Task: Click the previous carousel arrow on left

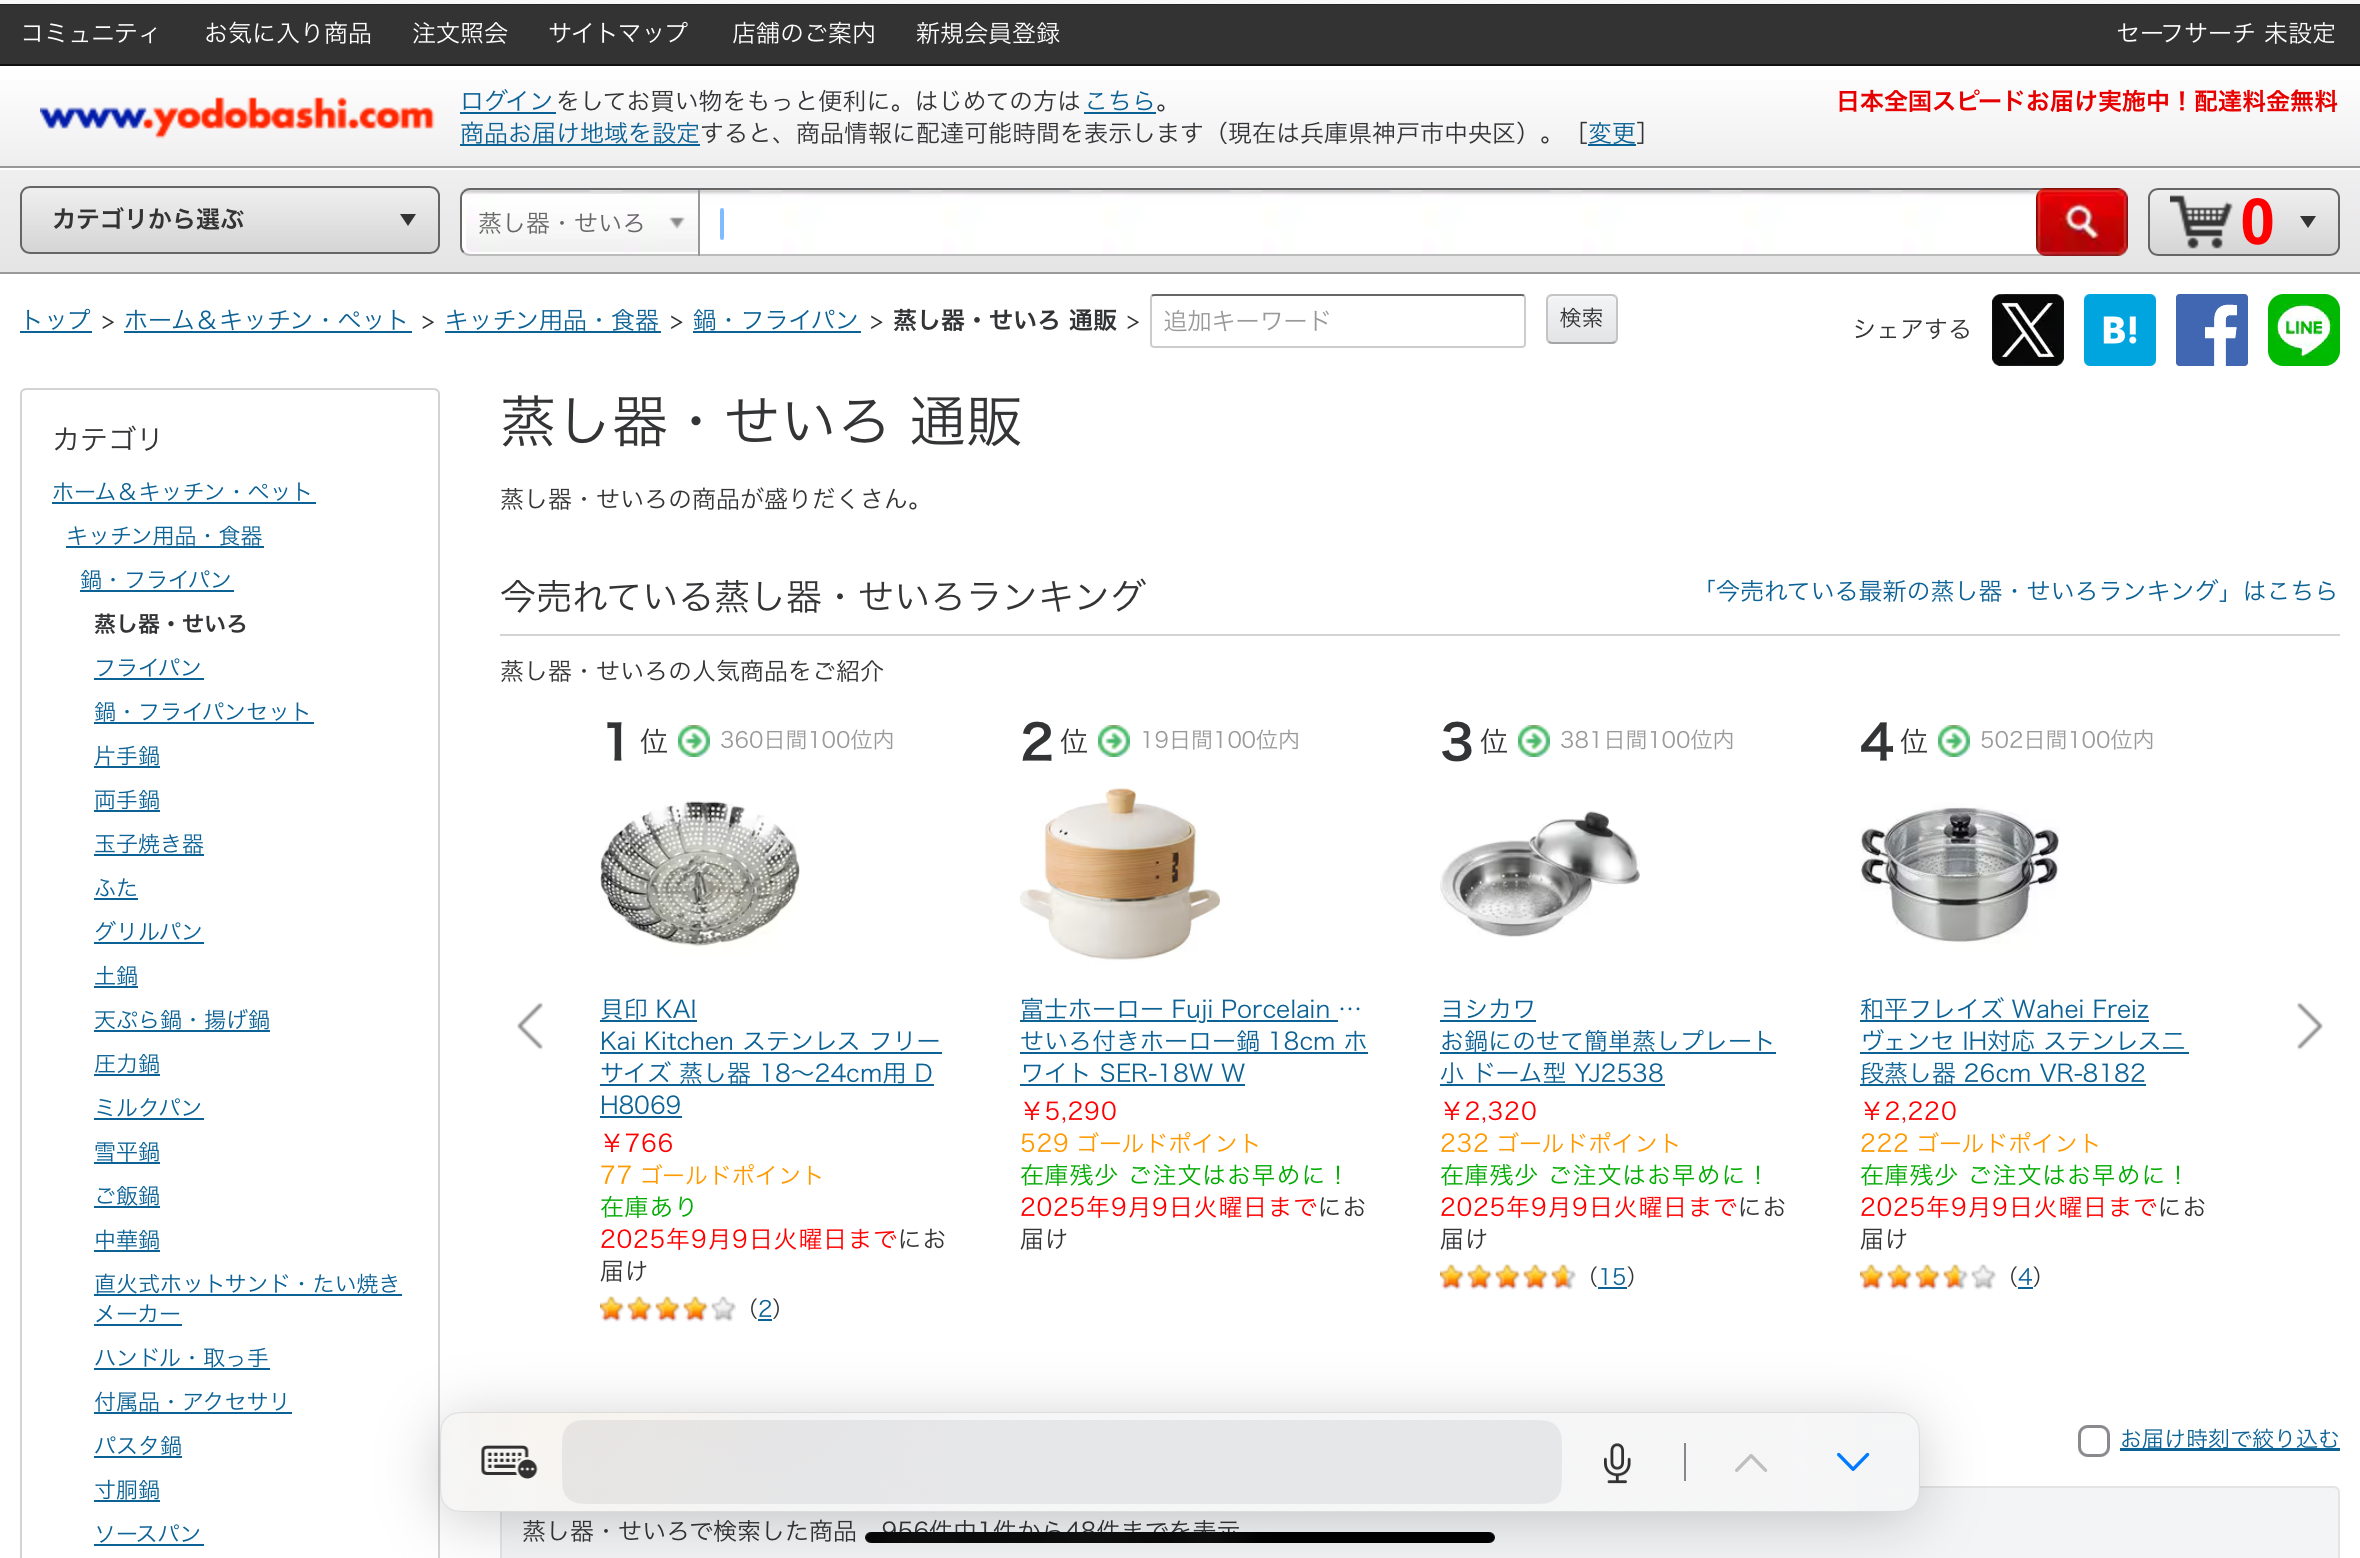Action: [531, 1026]
